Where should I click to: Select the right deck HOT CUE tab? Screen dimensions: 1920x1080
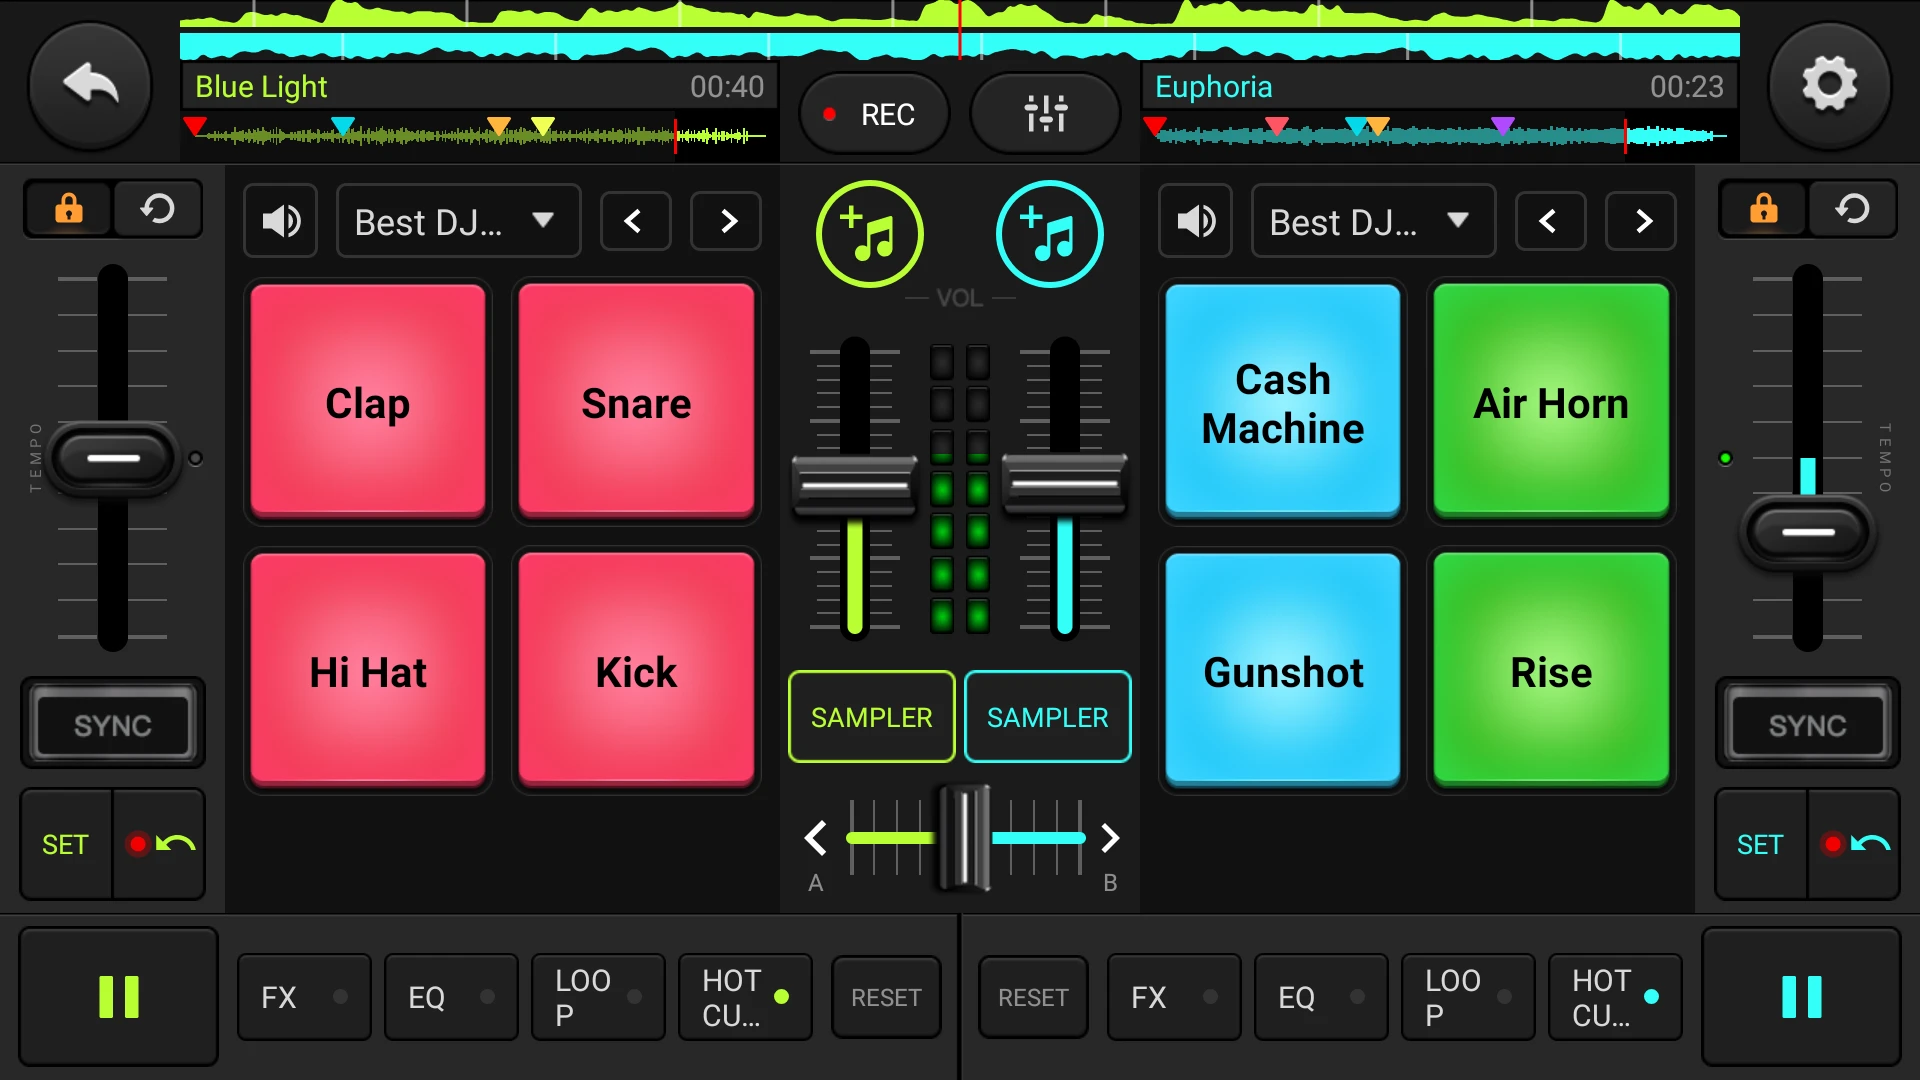click(1614, 997)
